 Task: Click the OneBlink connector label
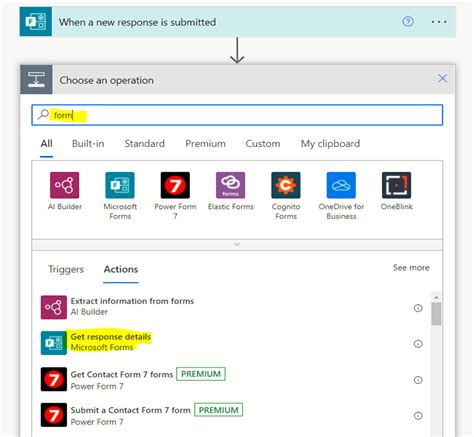point(397,207)
